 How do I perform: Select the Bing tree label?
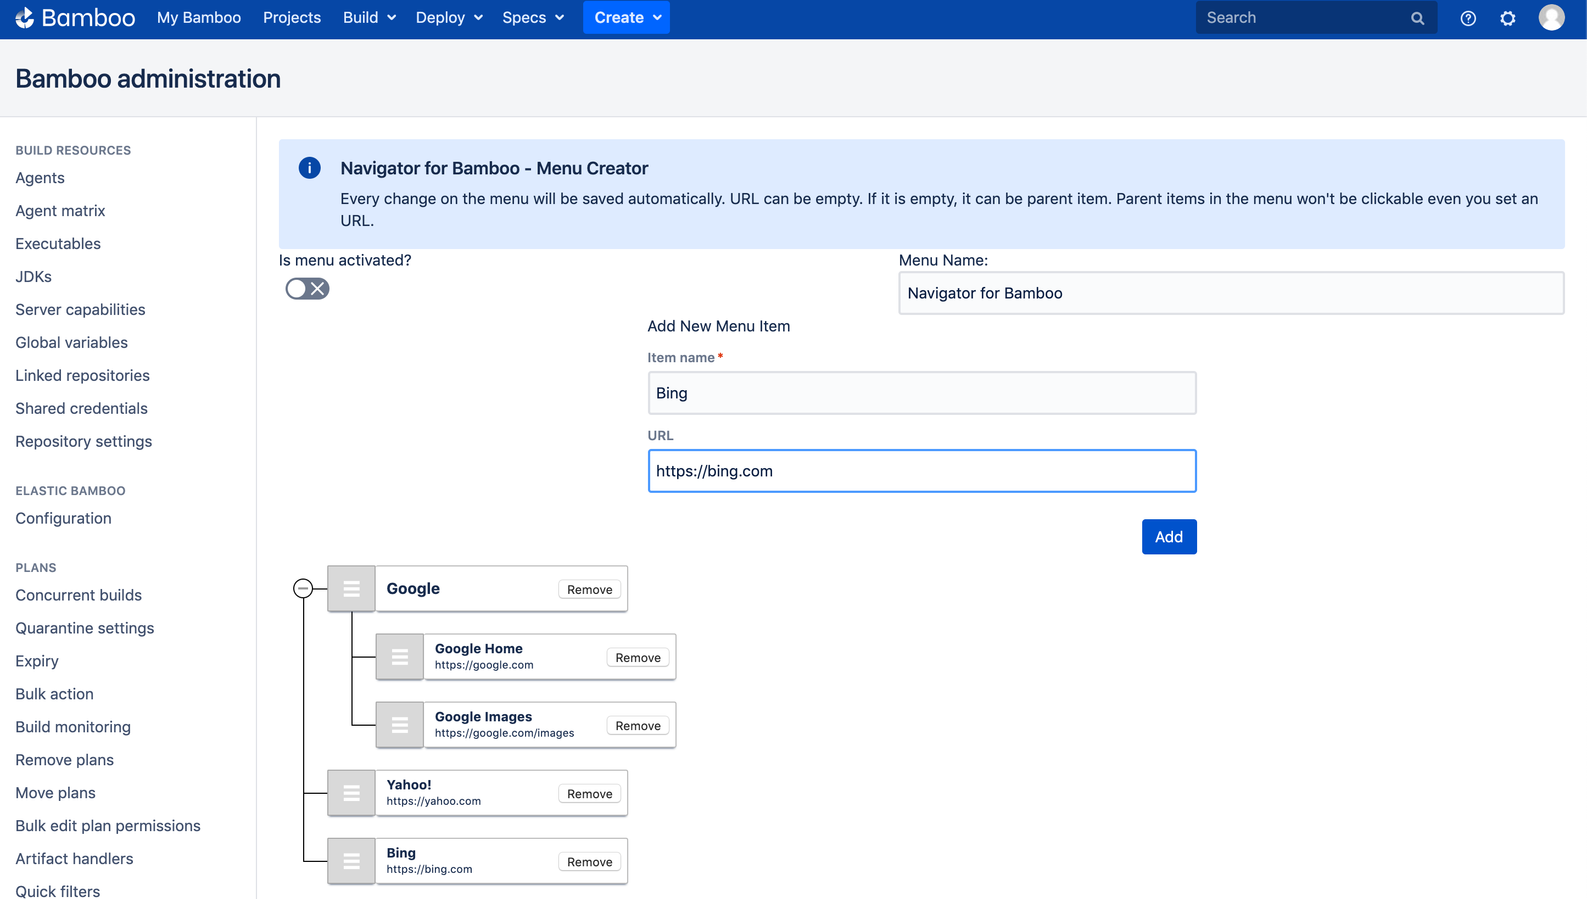(x=401, y=853)
